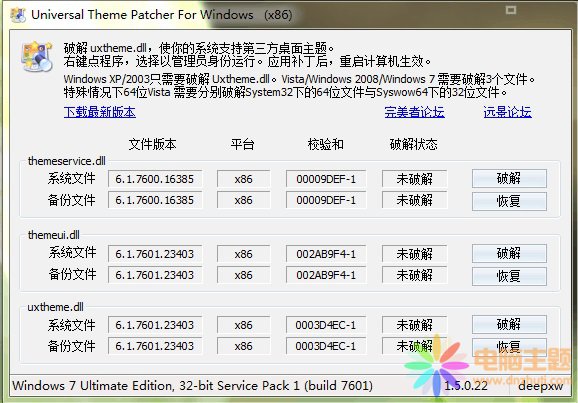Click themeui.dll system status 未破解
Viewport: 578px width, 403px height.
[x=414, y=254]
